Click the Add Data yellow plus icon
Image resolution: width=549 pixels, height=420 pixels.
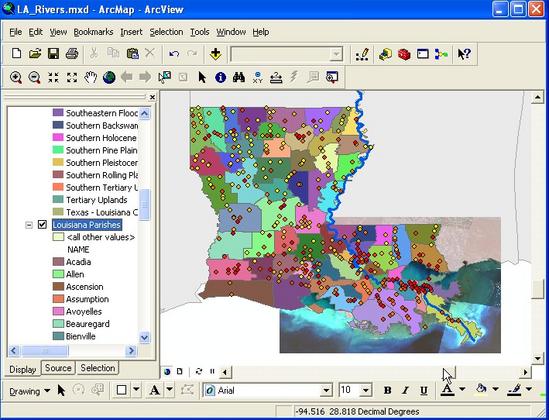click(215, 54)
